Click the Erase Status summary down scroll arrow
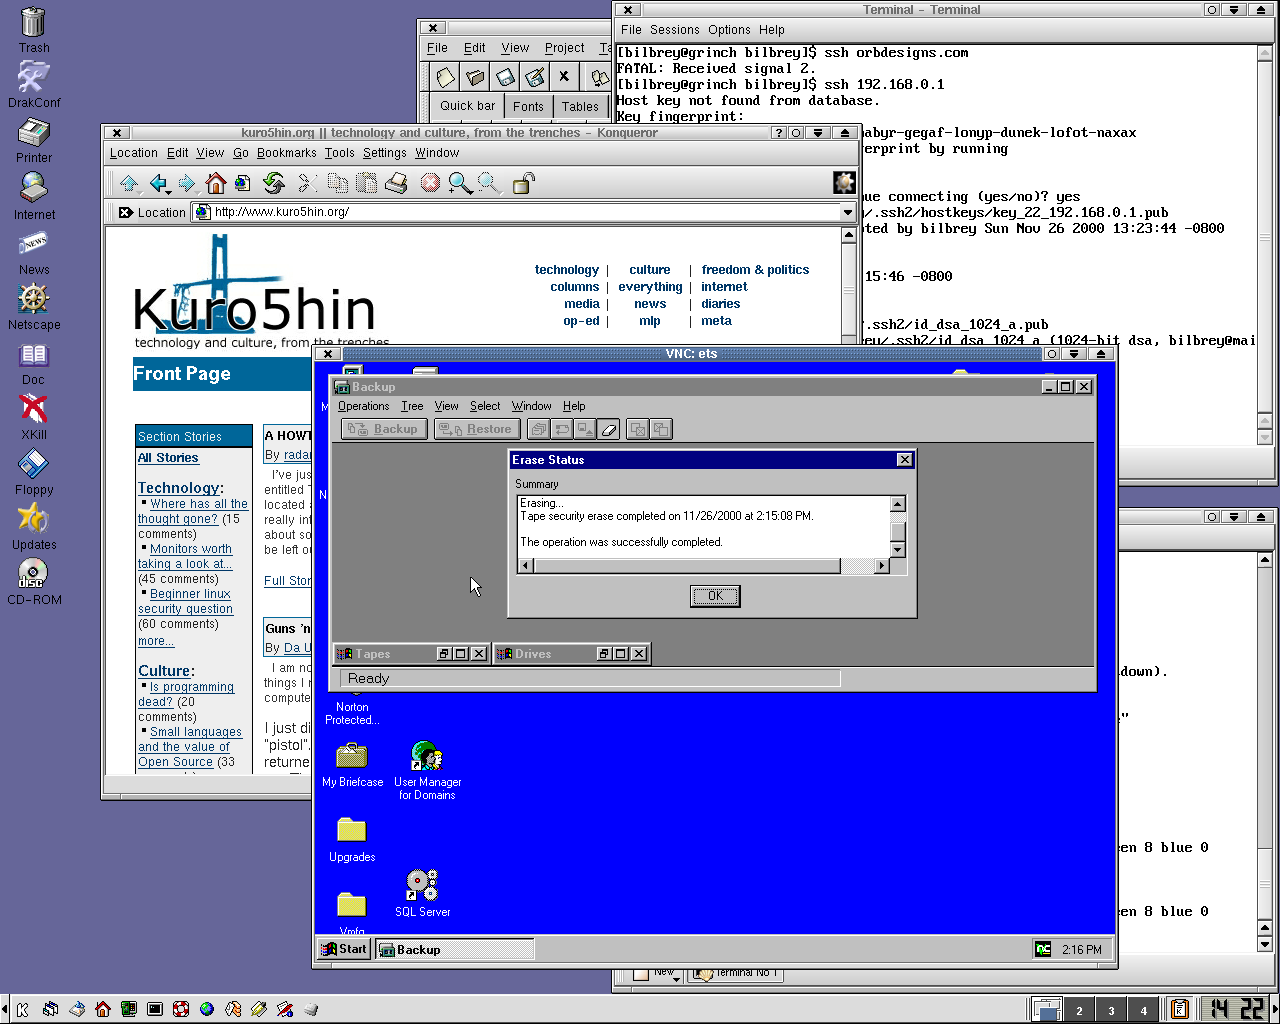The height and width of the screenshot is (1024, 1280). point(897,549)
